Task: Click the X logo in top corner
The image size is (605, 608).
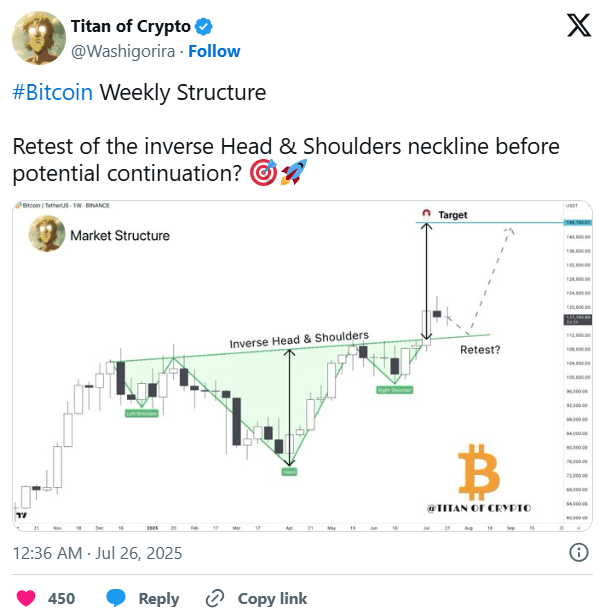Action: pos(579,26)
